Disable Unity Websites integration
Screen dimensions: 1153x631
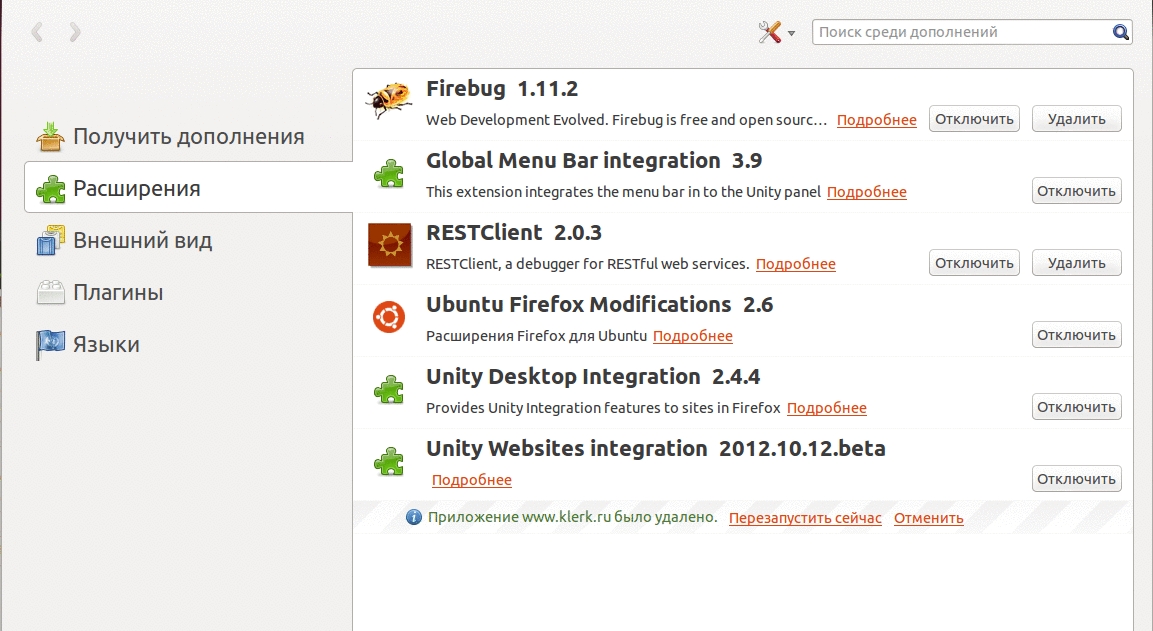(x=1077, y=480)
